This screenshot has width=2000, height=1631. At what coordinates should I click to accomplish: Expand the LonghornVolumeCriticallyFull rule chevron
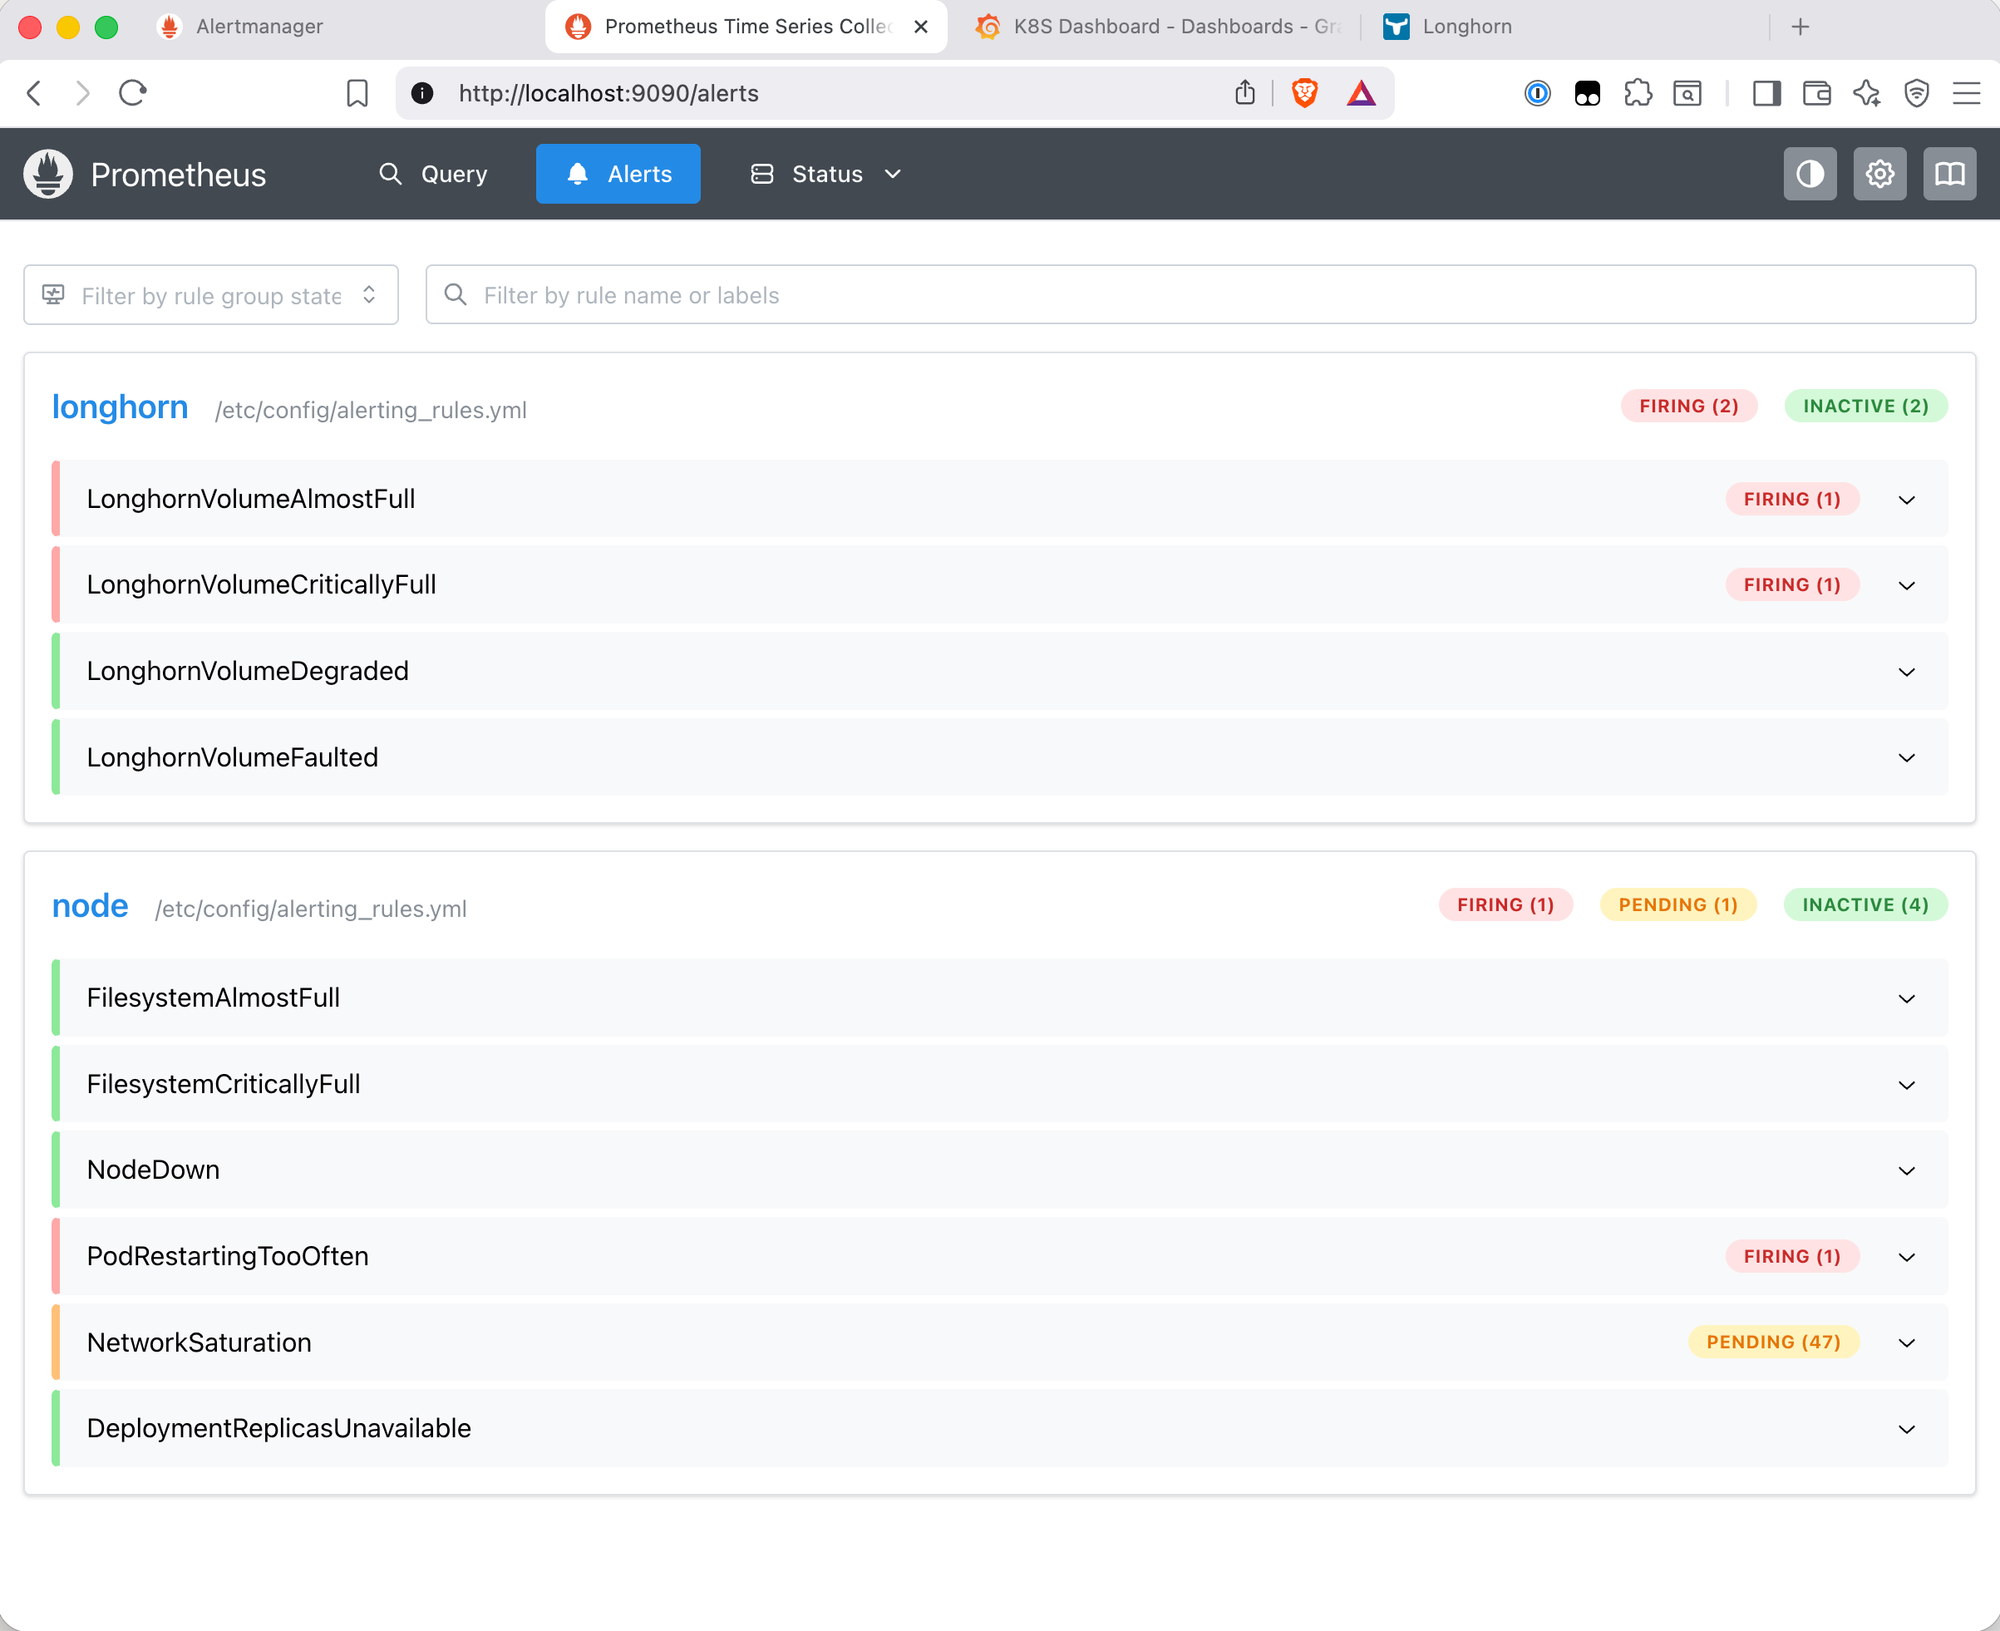pos(1907,585)
